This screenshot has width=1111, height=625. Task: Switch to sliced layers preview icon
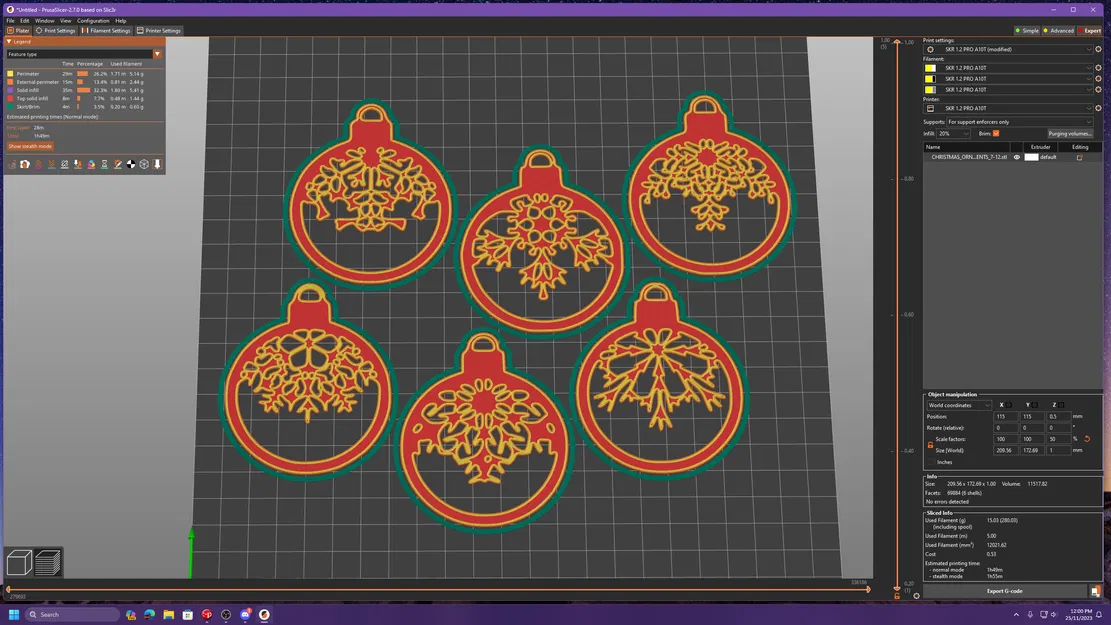[x=47, y=563]
